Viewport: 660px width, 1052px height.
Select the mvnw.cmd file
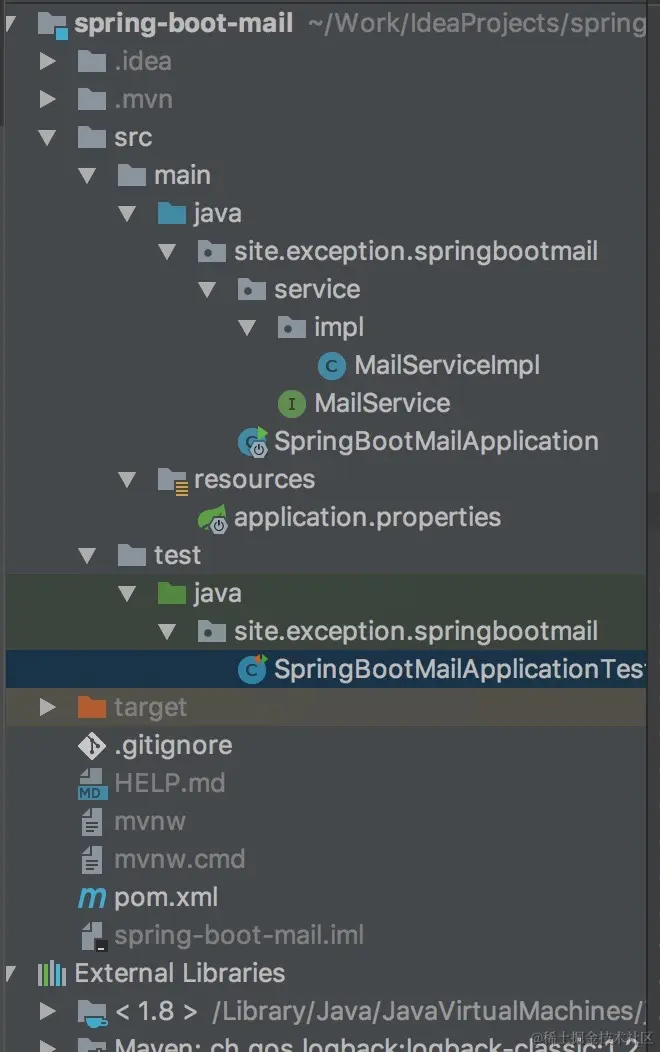click(x=180, y=859)
